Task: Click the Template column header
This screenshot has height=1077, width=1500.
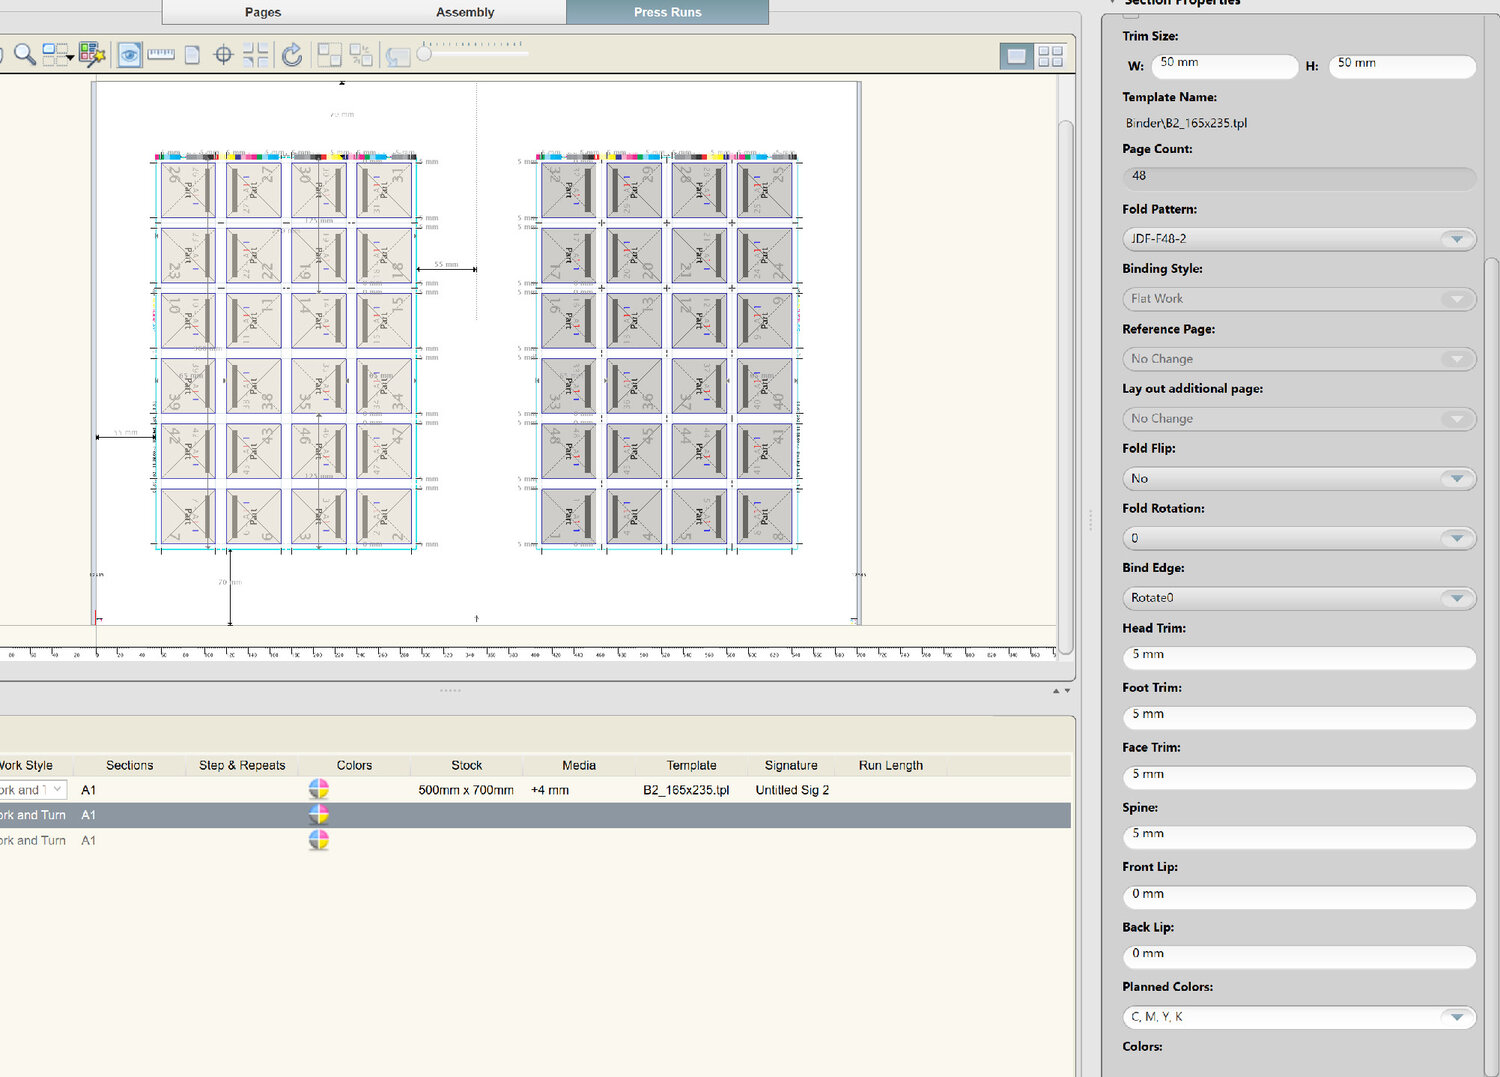Action: point(691,765)
